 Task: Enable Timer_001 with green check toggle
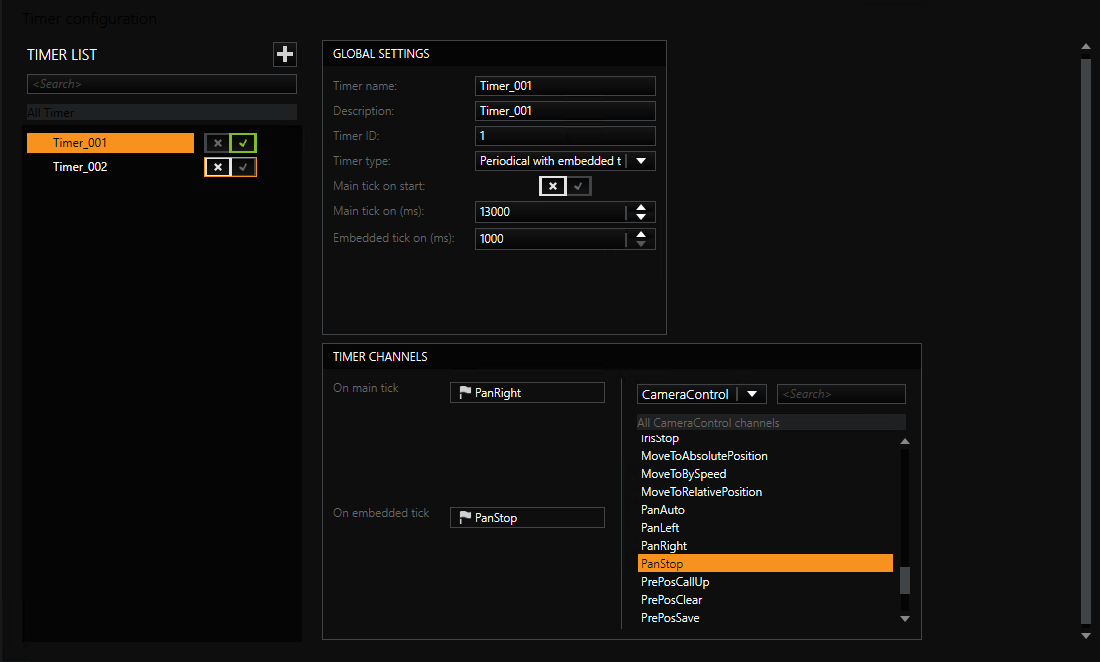[x=243, y=143]
